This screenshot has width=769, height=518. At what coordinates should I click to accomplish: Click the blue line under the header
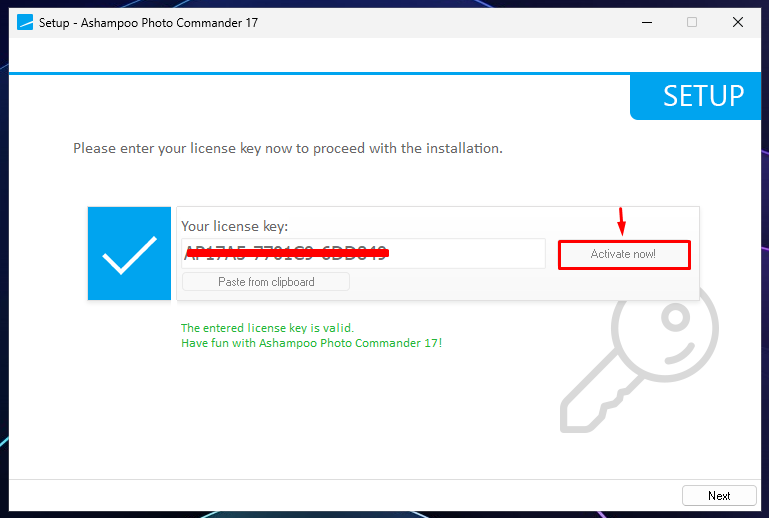pyautogui.click(x=319, y=74)
